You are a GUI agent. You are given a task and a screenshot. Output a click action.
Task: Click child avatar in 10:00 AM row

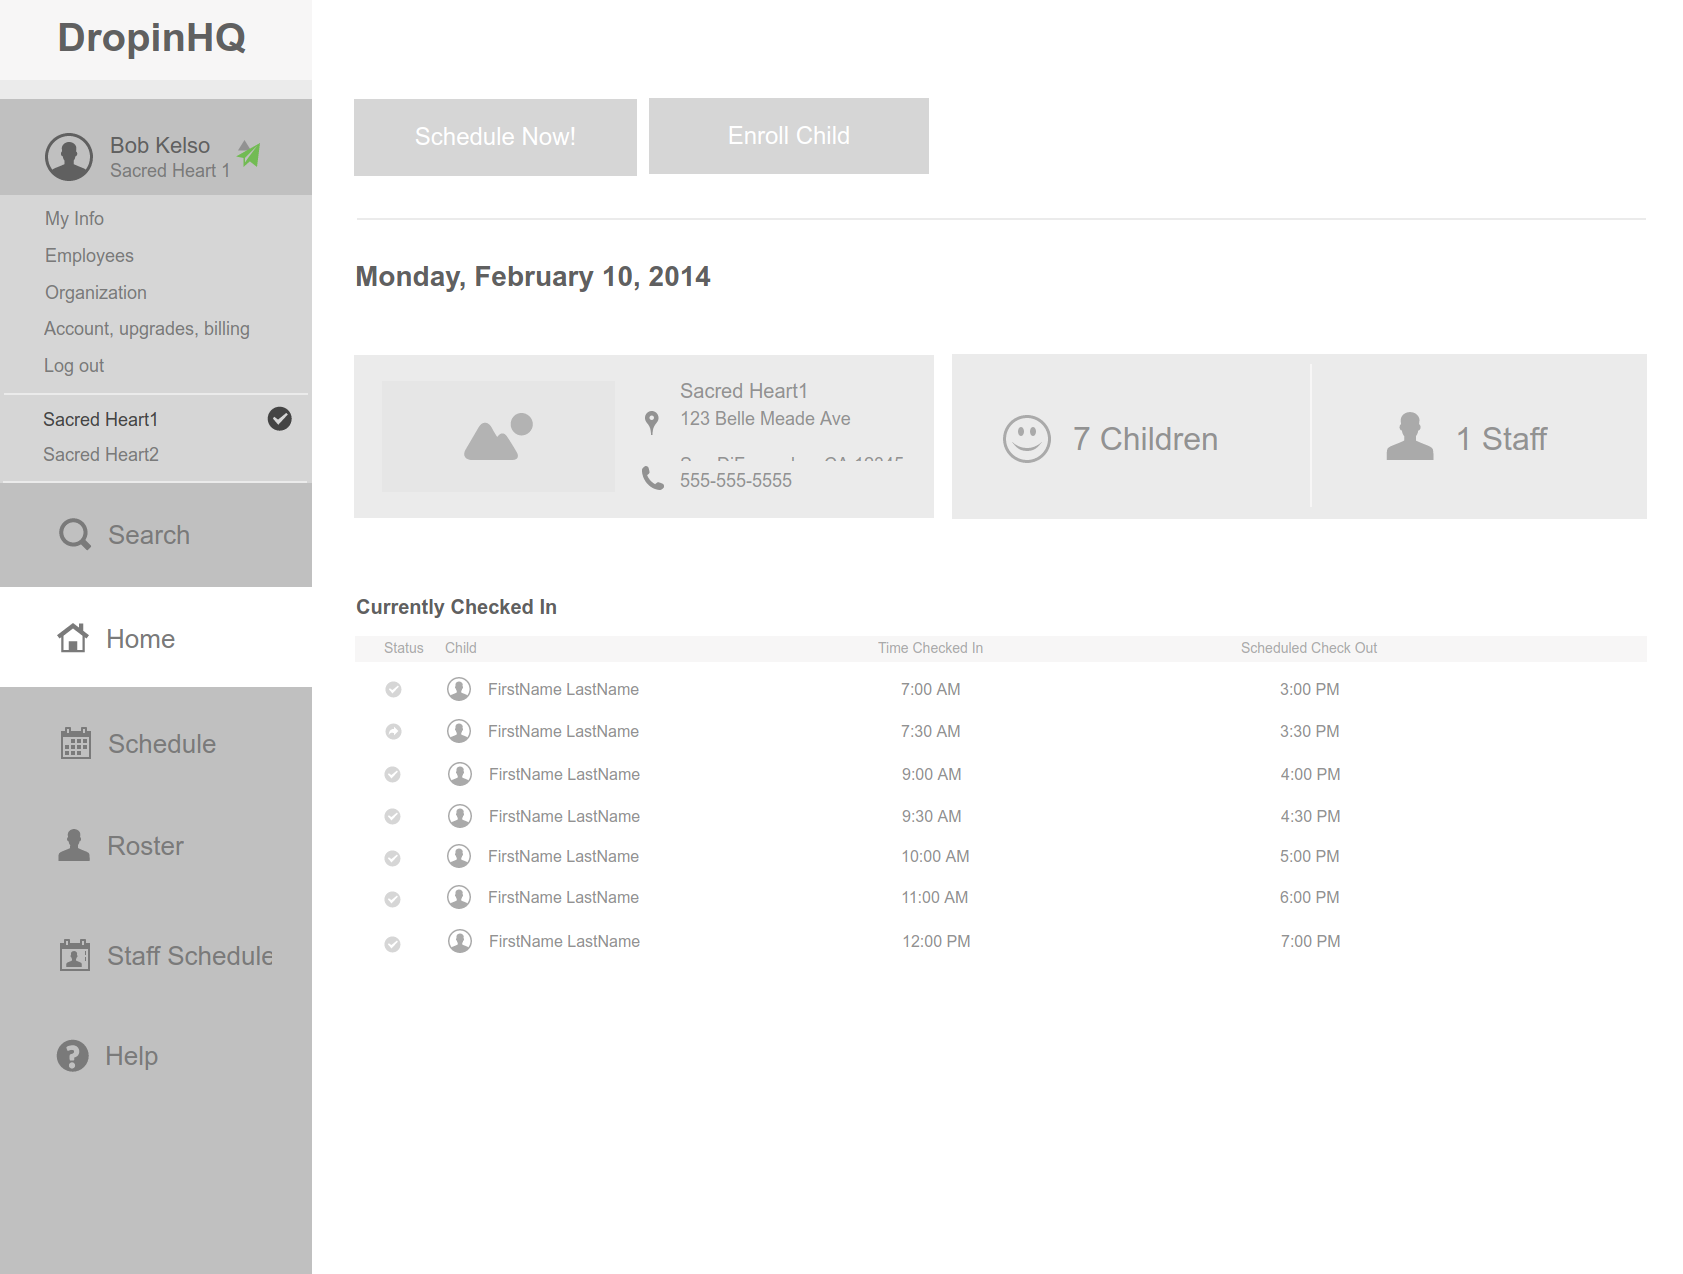point(459,856)
